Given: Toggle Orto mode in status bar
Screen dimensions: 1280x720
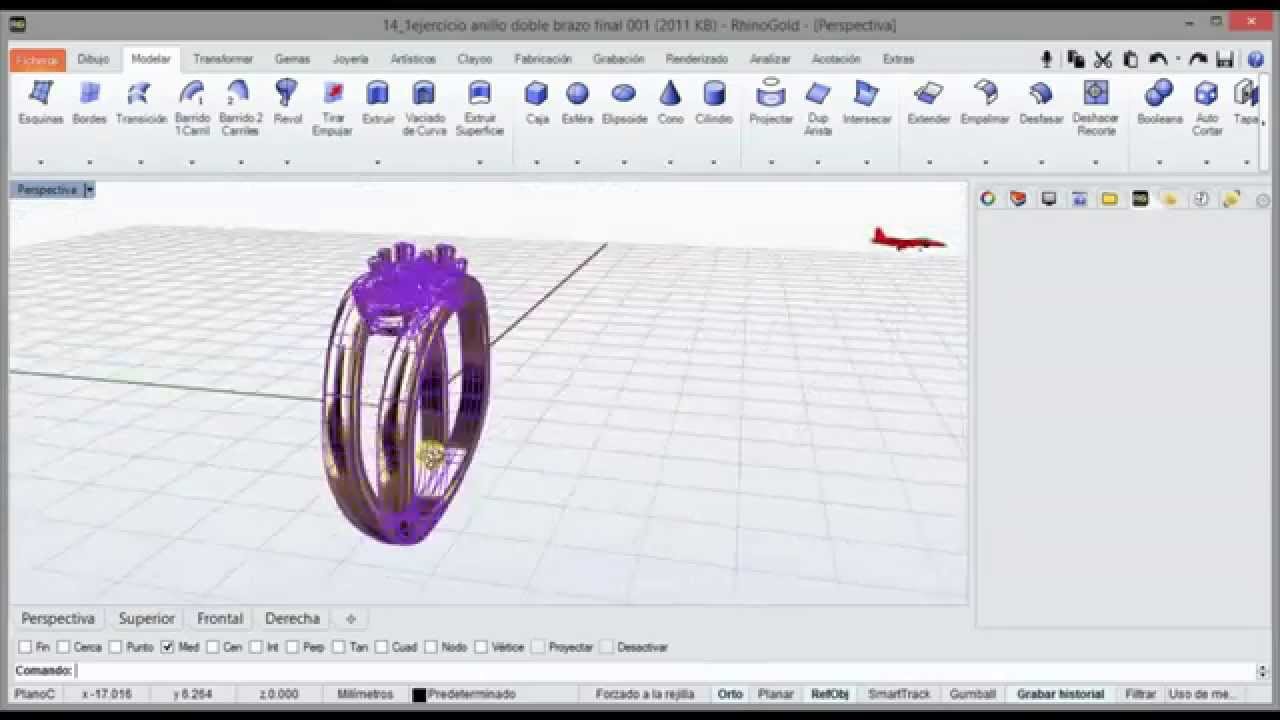Looking at the screenshot, I should point(730,694).
